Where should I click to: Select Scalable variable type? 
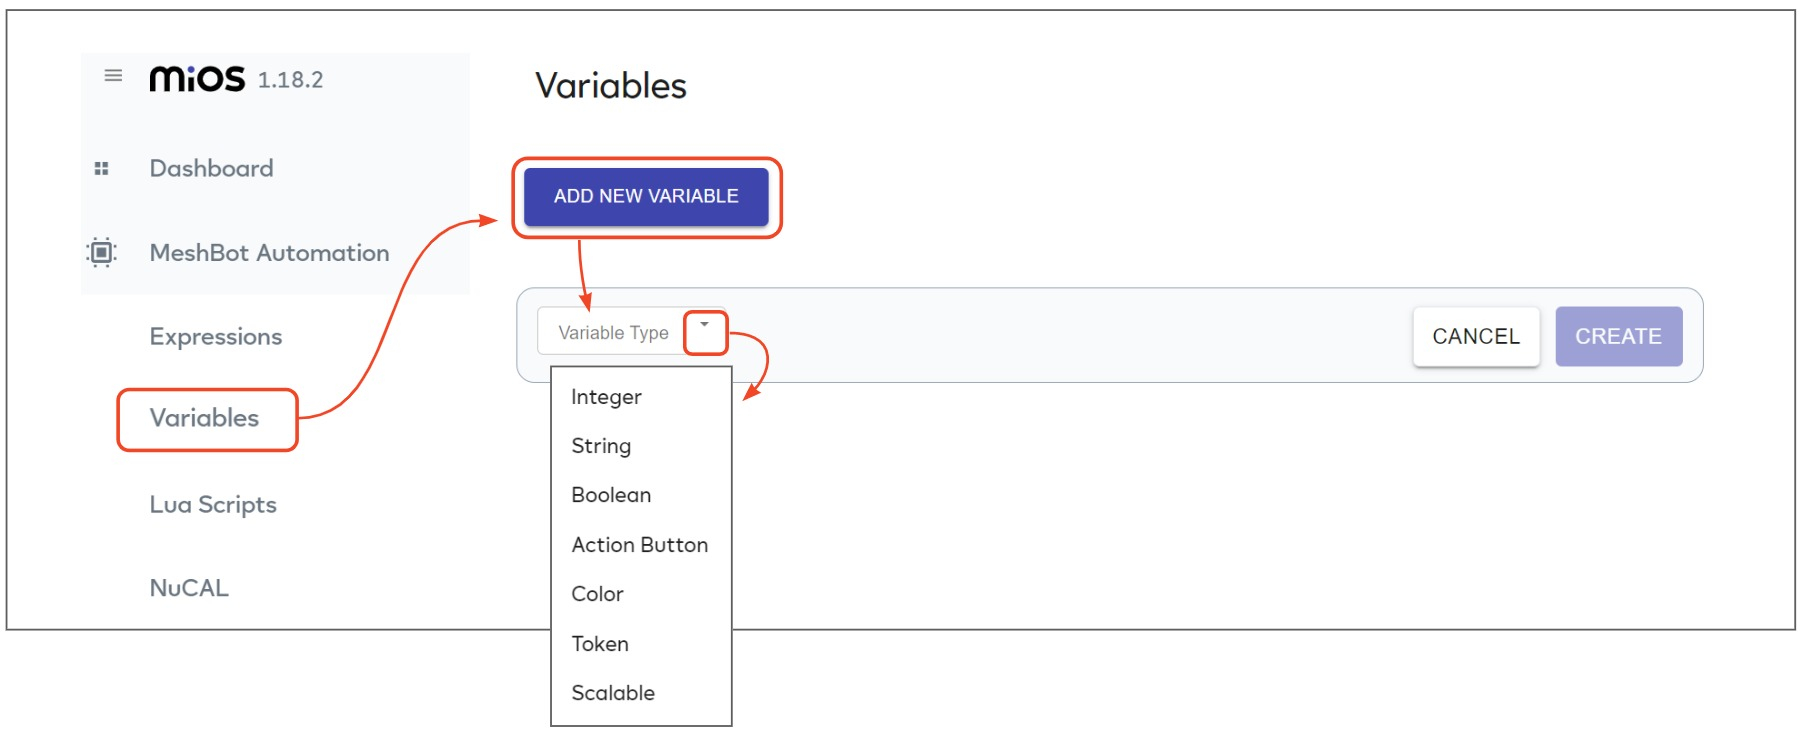pyautogui.click(x=613, y=693)
